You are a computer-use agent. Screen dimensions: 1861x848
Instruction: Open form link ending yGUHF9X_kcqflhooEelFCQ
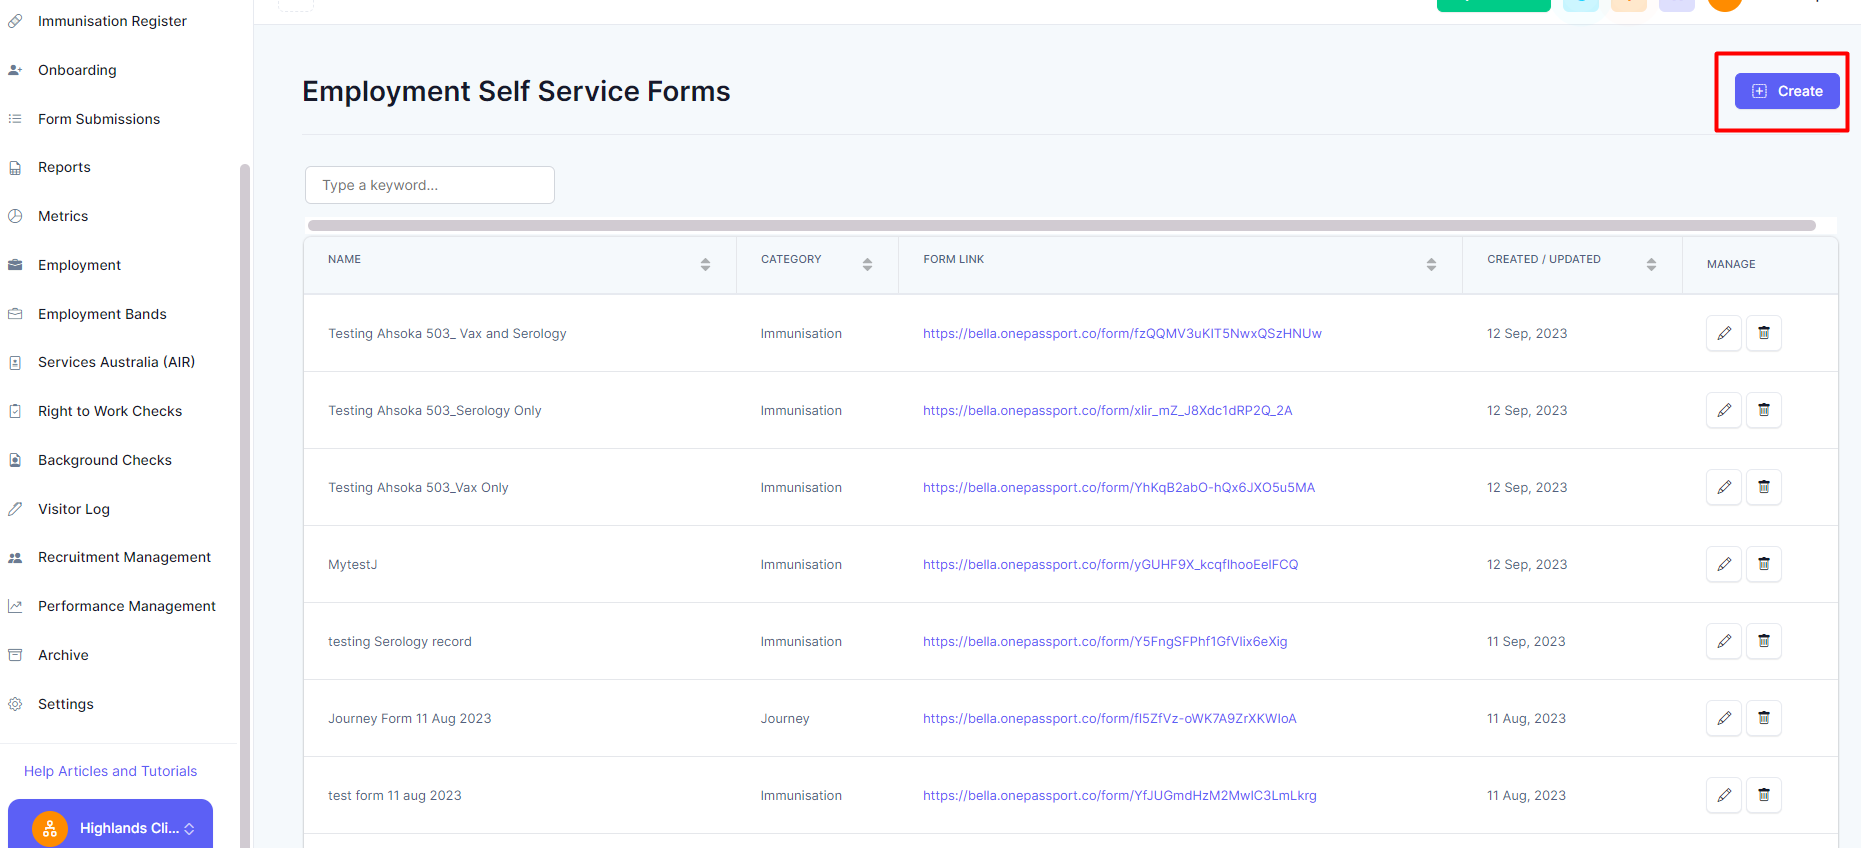click(1110, 565)
